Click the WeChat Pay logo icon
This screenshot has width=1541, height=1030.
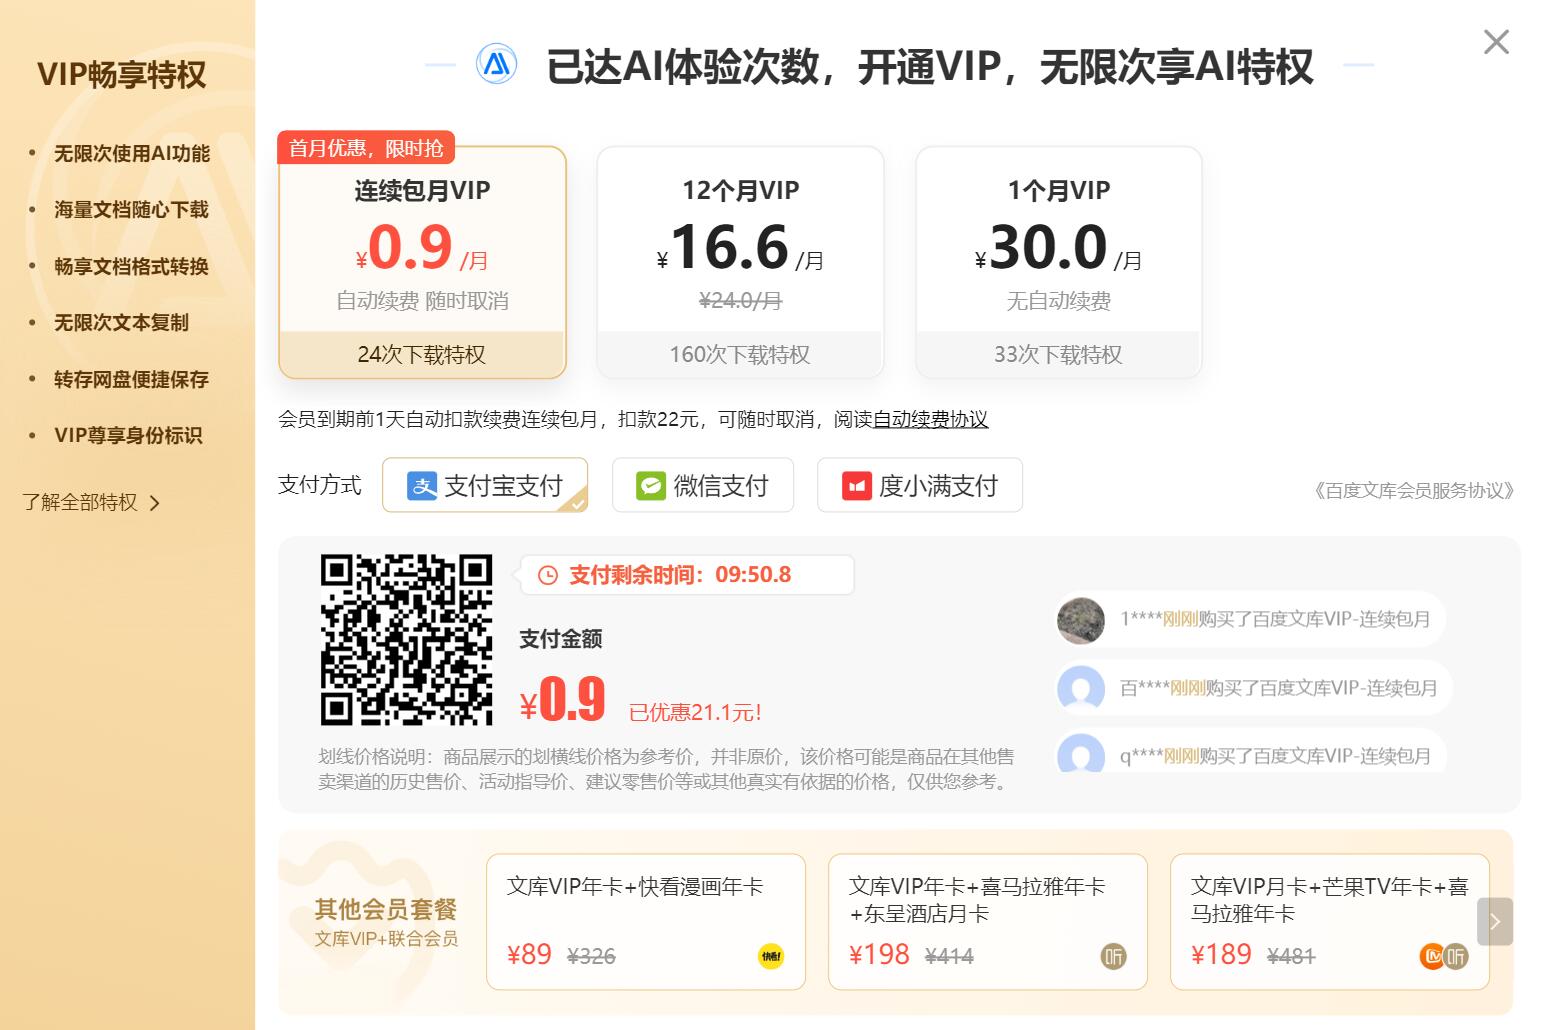point(651,486)
